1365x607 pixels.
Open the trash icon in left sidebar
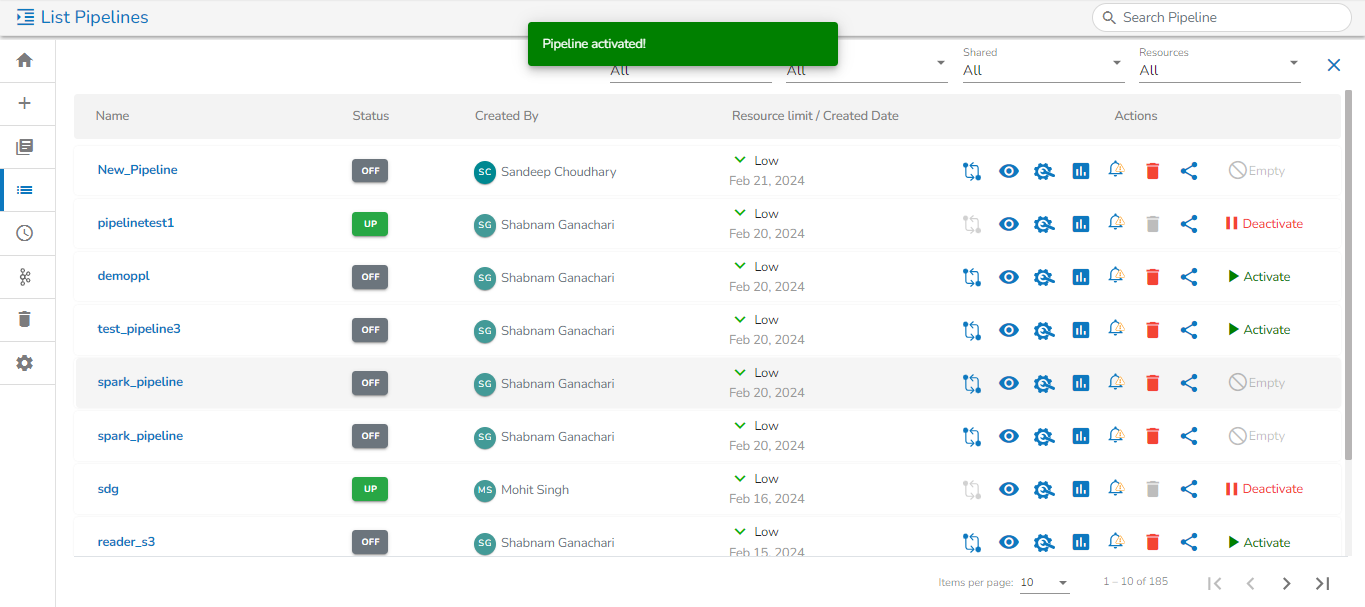(25, 319)
